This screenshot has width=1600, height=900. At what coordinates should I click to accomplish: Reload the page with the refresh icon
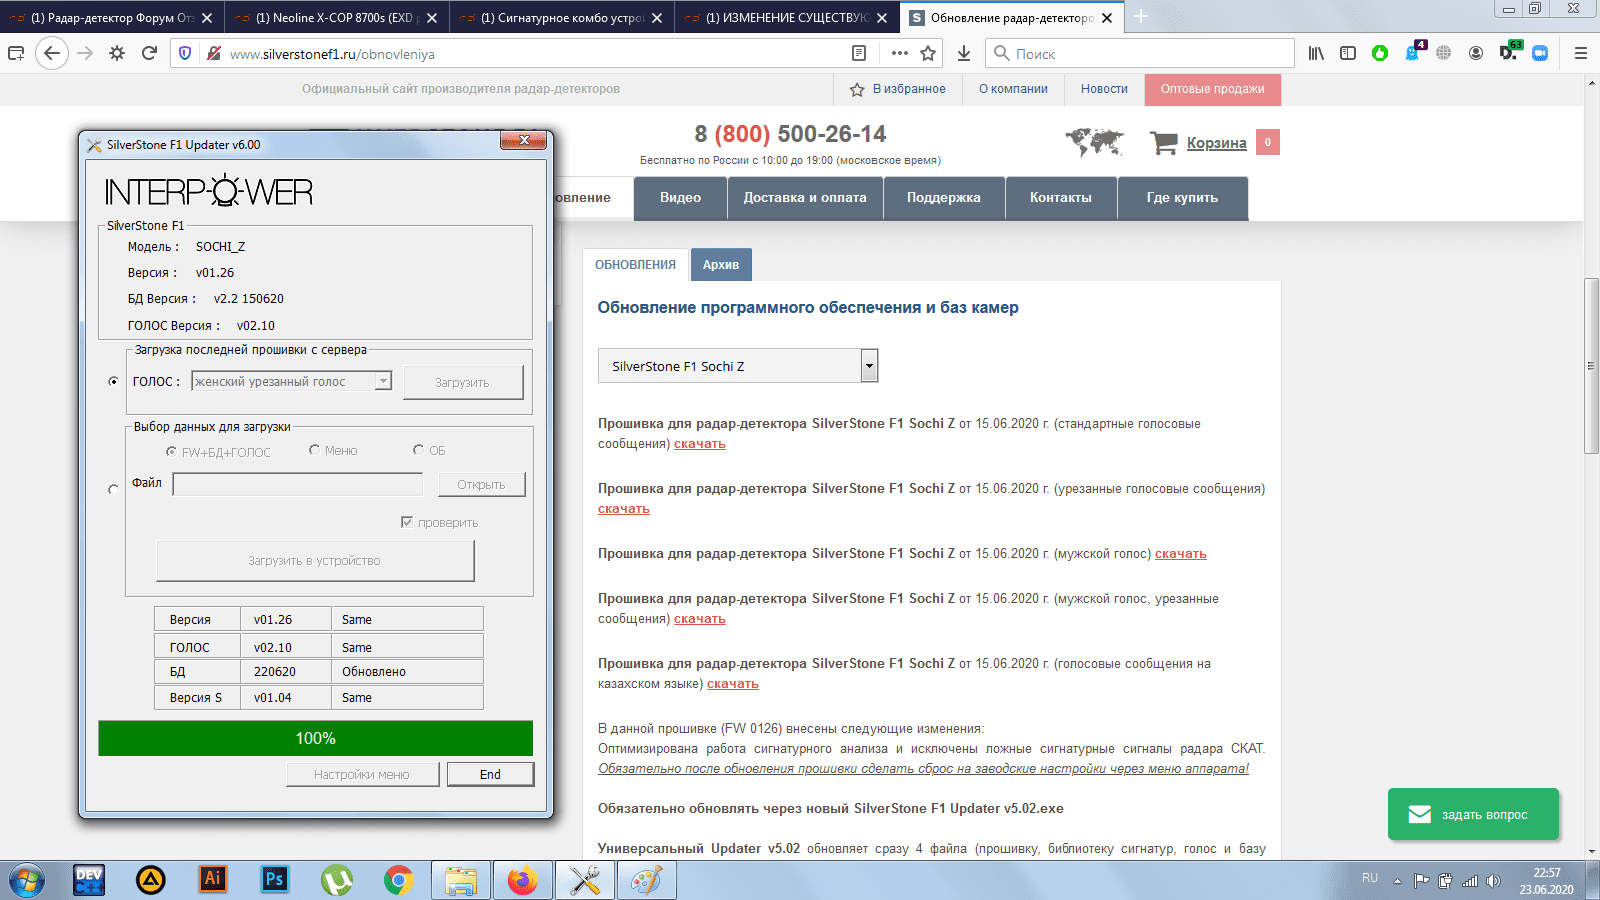pyautogui.click(x=149, y=53)
